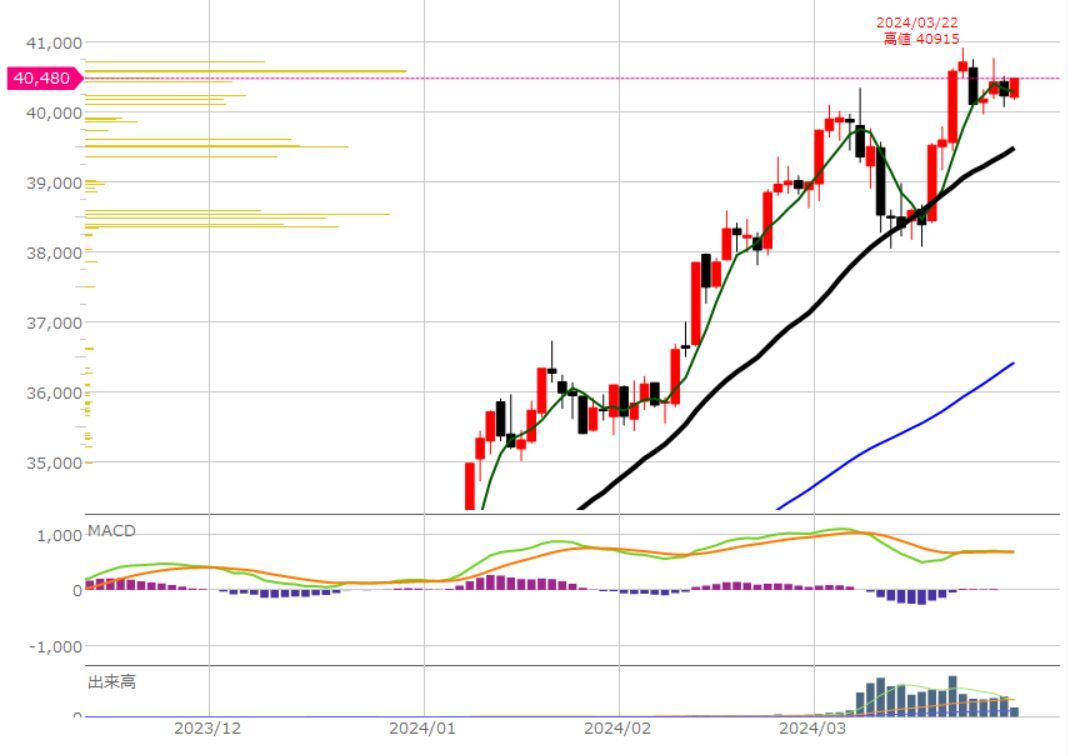Click the right end of the thick black moving average line
Image resolution: width=1068 pixels, height=756 pixels.
click(x=1013, y=149)
